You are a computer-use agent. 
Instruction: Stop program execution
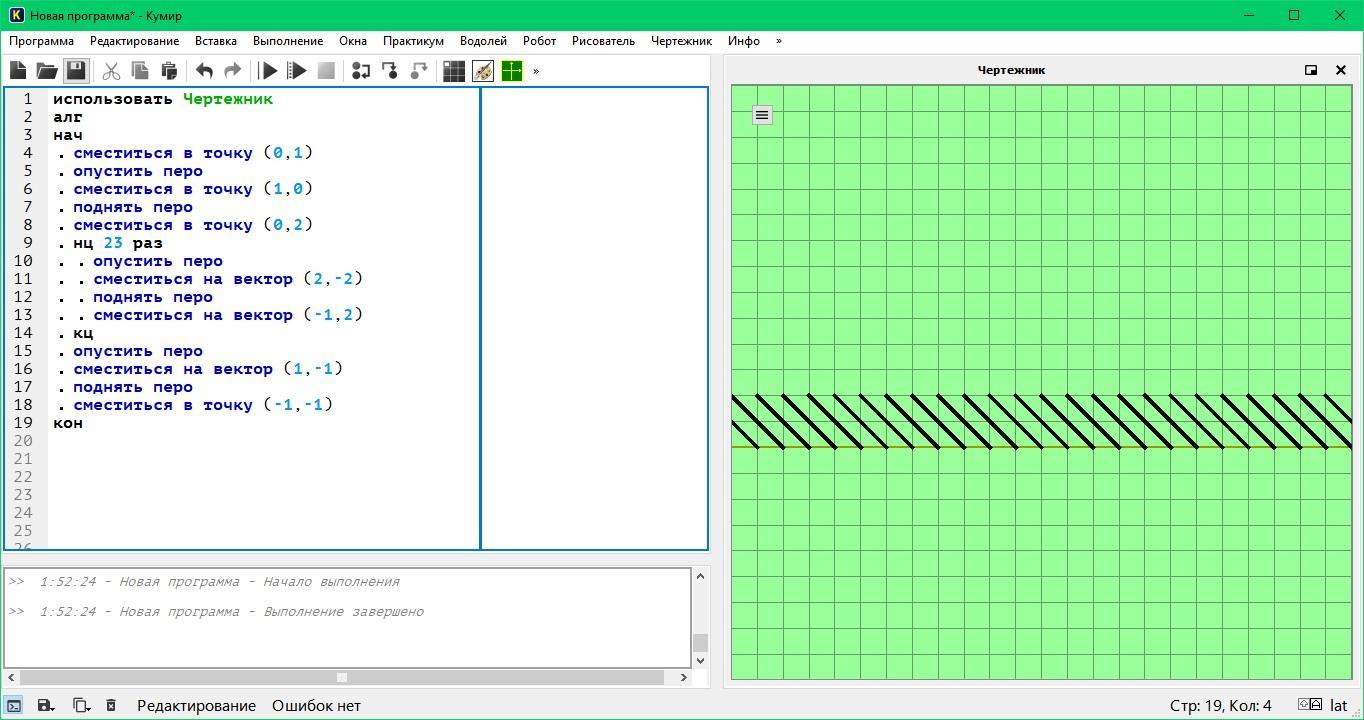click(x=326, y=71)
